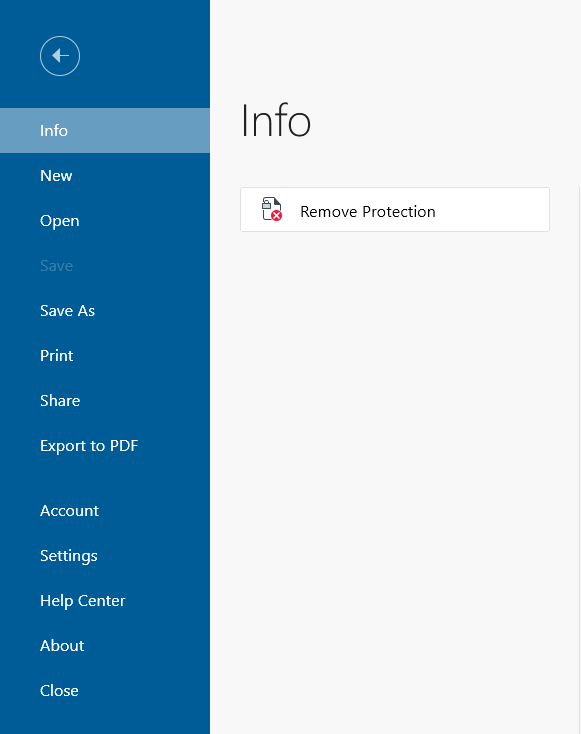Click empty area below Remove Protection button
The image size is (581, 734).
(395, 468)
